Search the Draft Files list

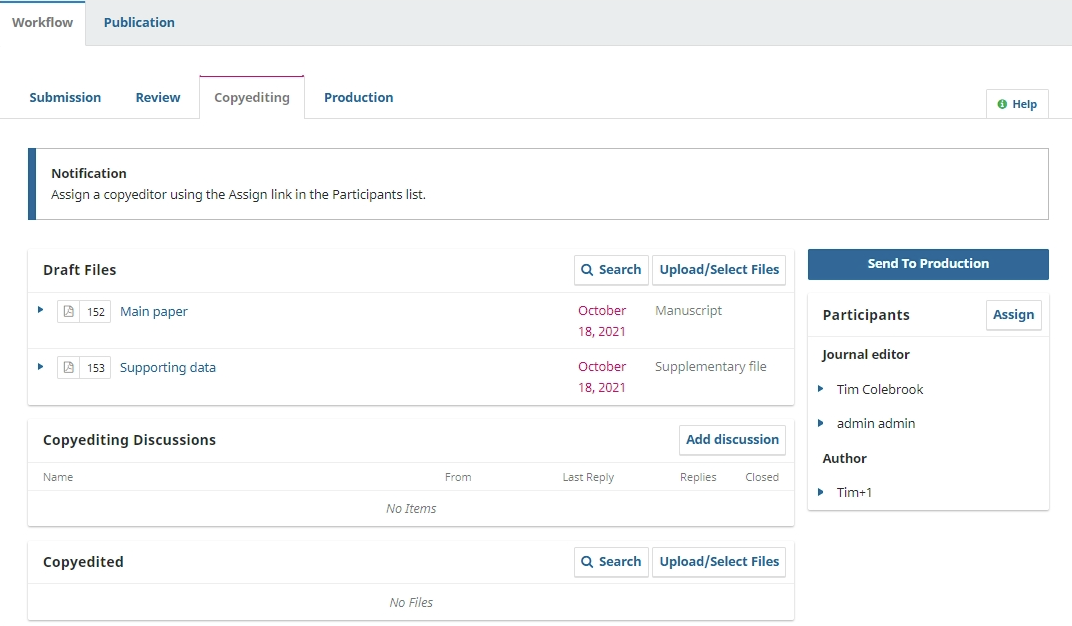pos(611,270)
